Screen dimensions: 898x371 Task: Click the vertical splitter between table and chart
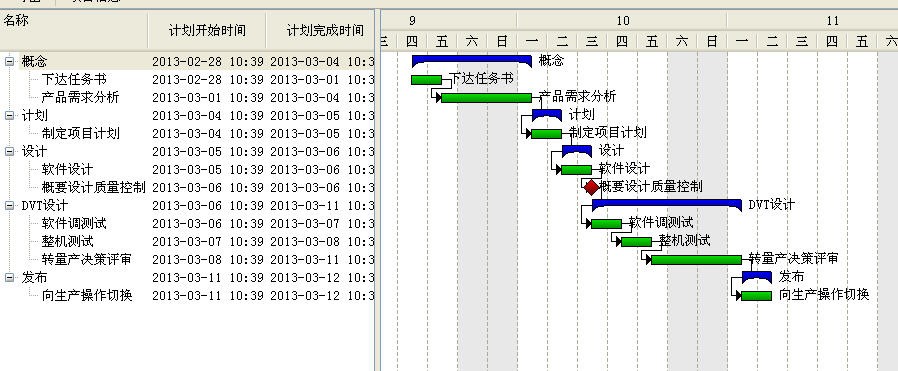[x=377, y=190]
